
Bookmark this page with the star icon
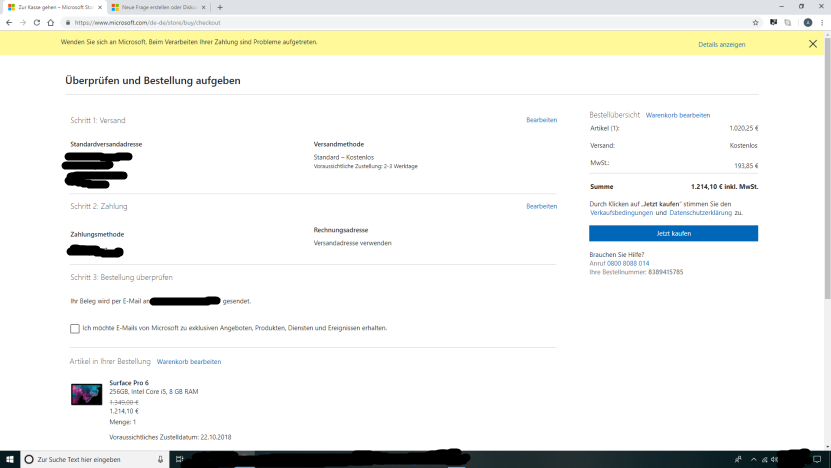point(756,22)
